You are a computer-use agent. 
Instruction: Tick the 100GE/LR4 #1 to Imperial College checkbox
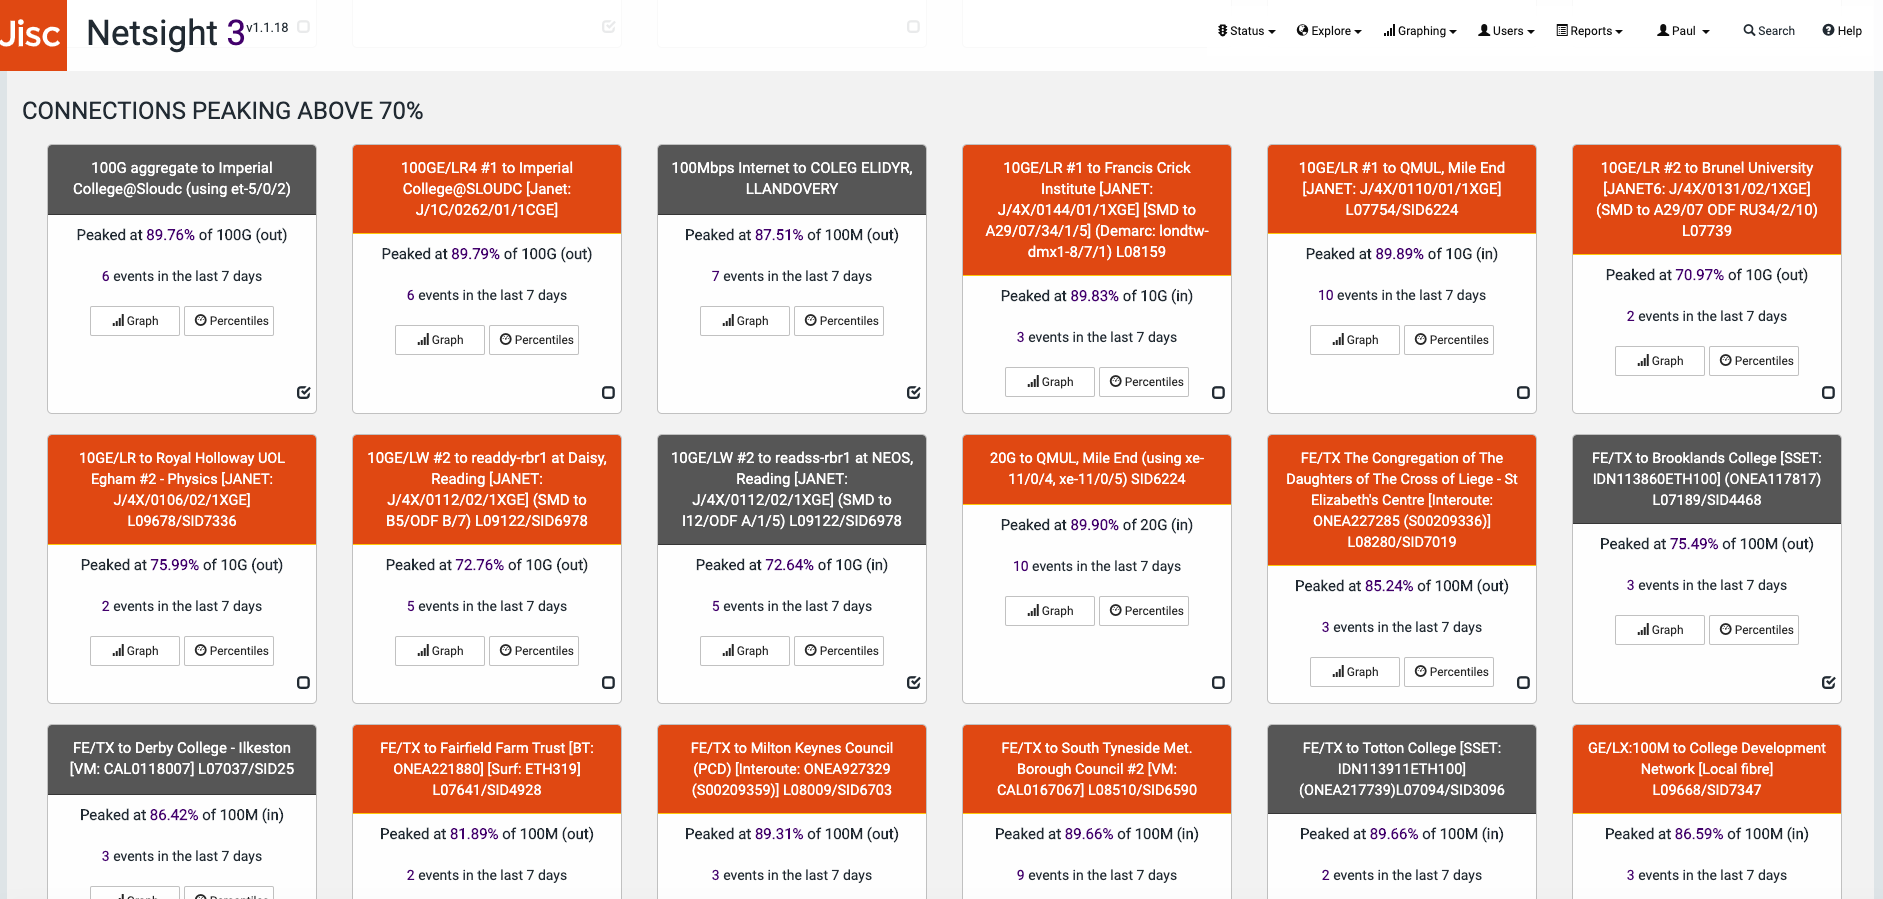pos(608,393)
